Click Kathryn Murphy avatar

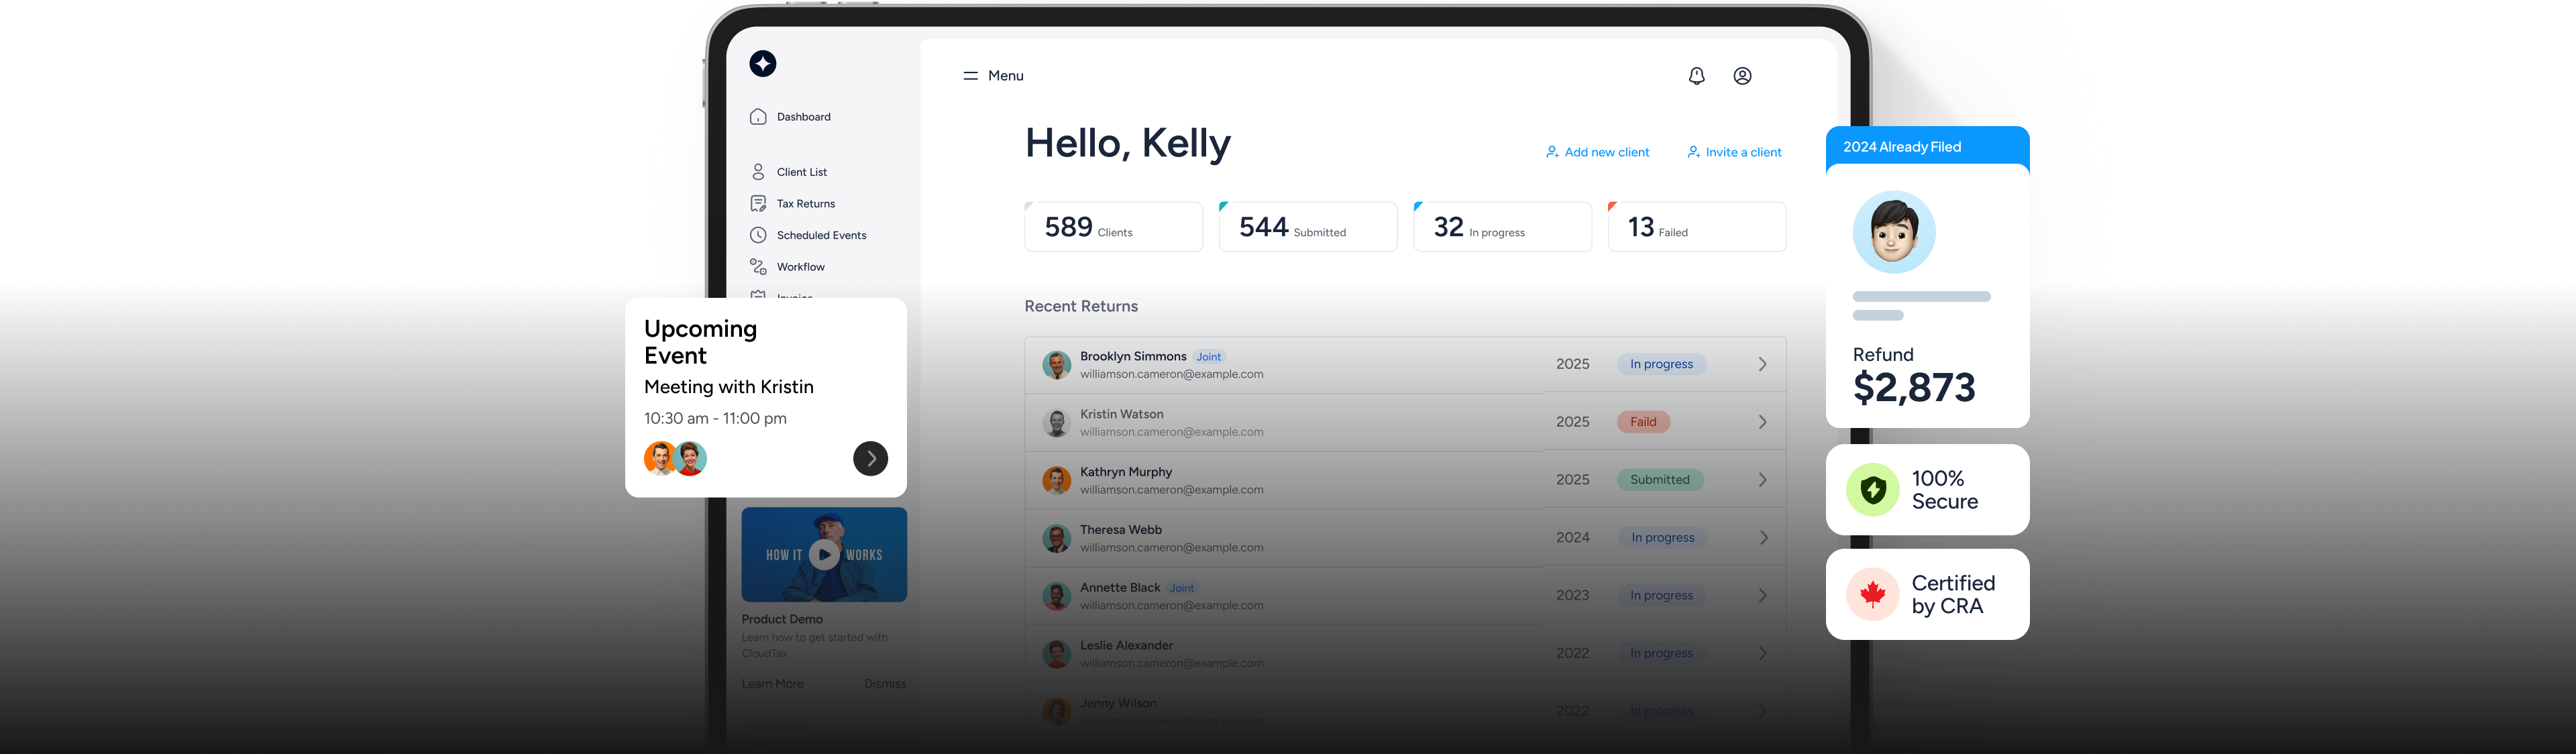(x=1056, y=481)
